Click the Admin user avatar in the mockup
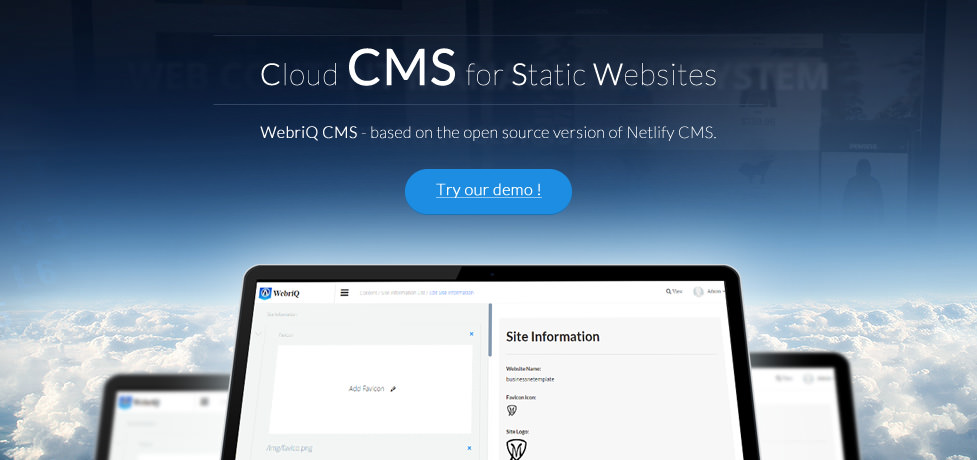The image size is (977, 460). point(698,291)
